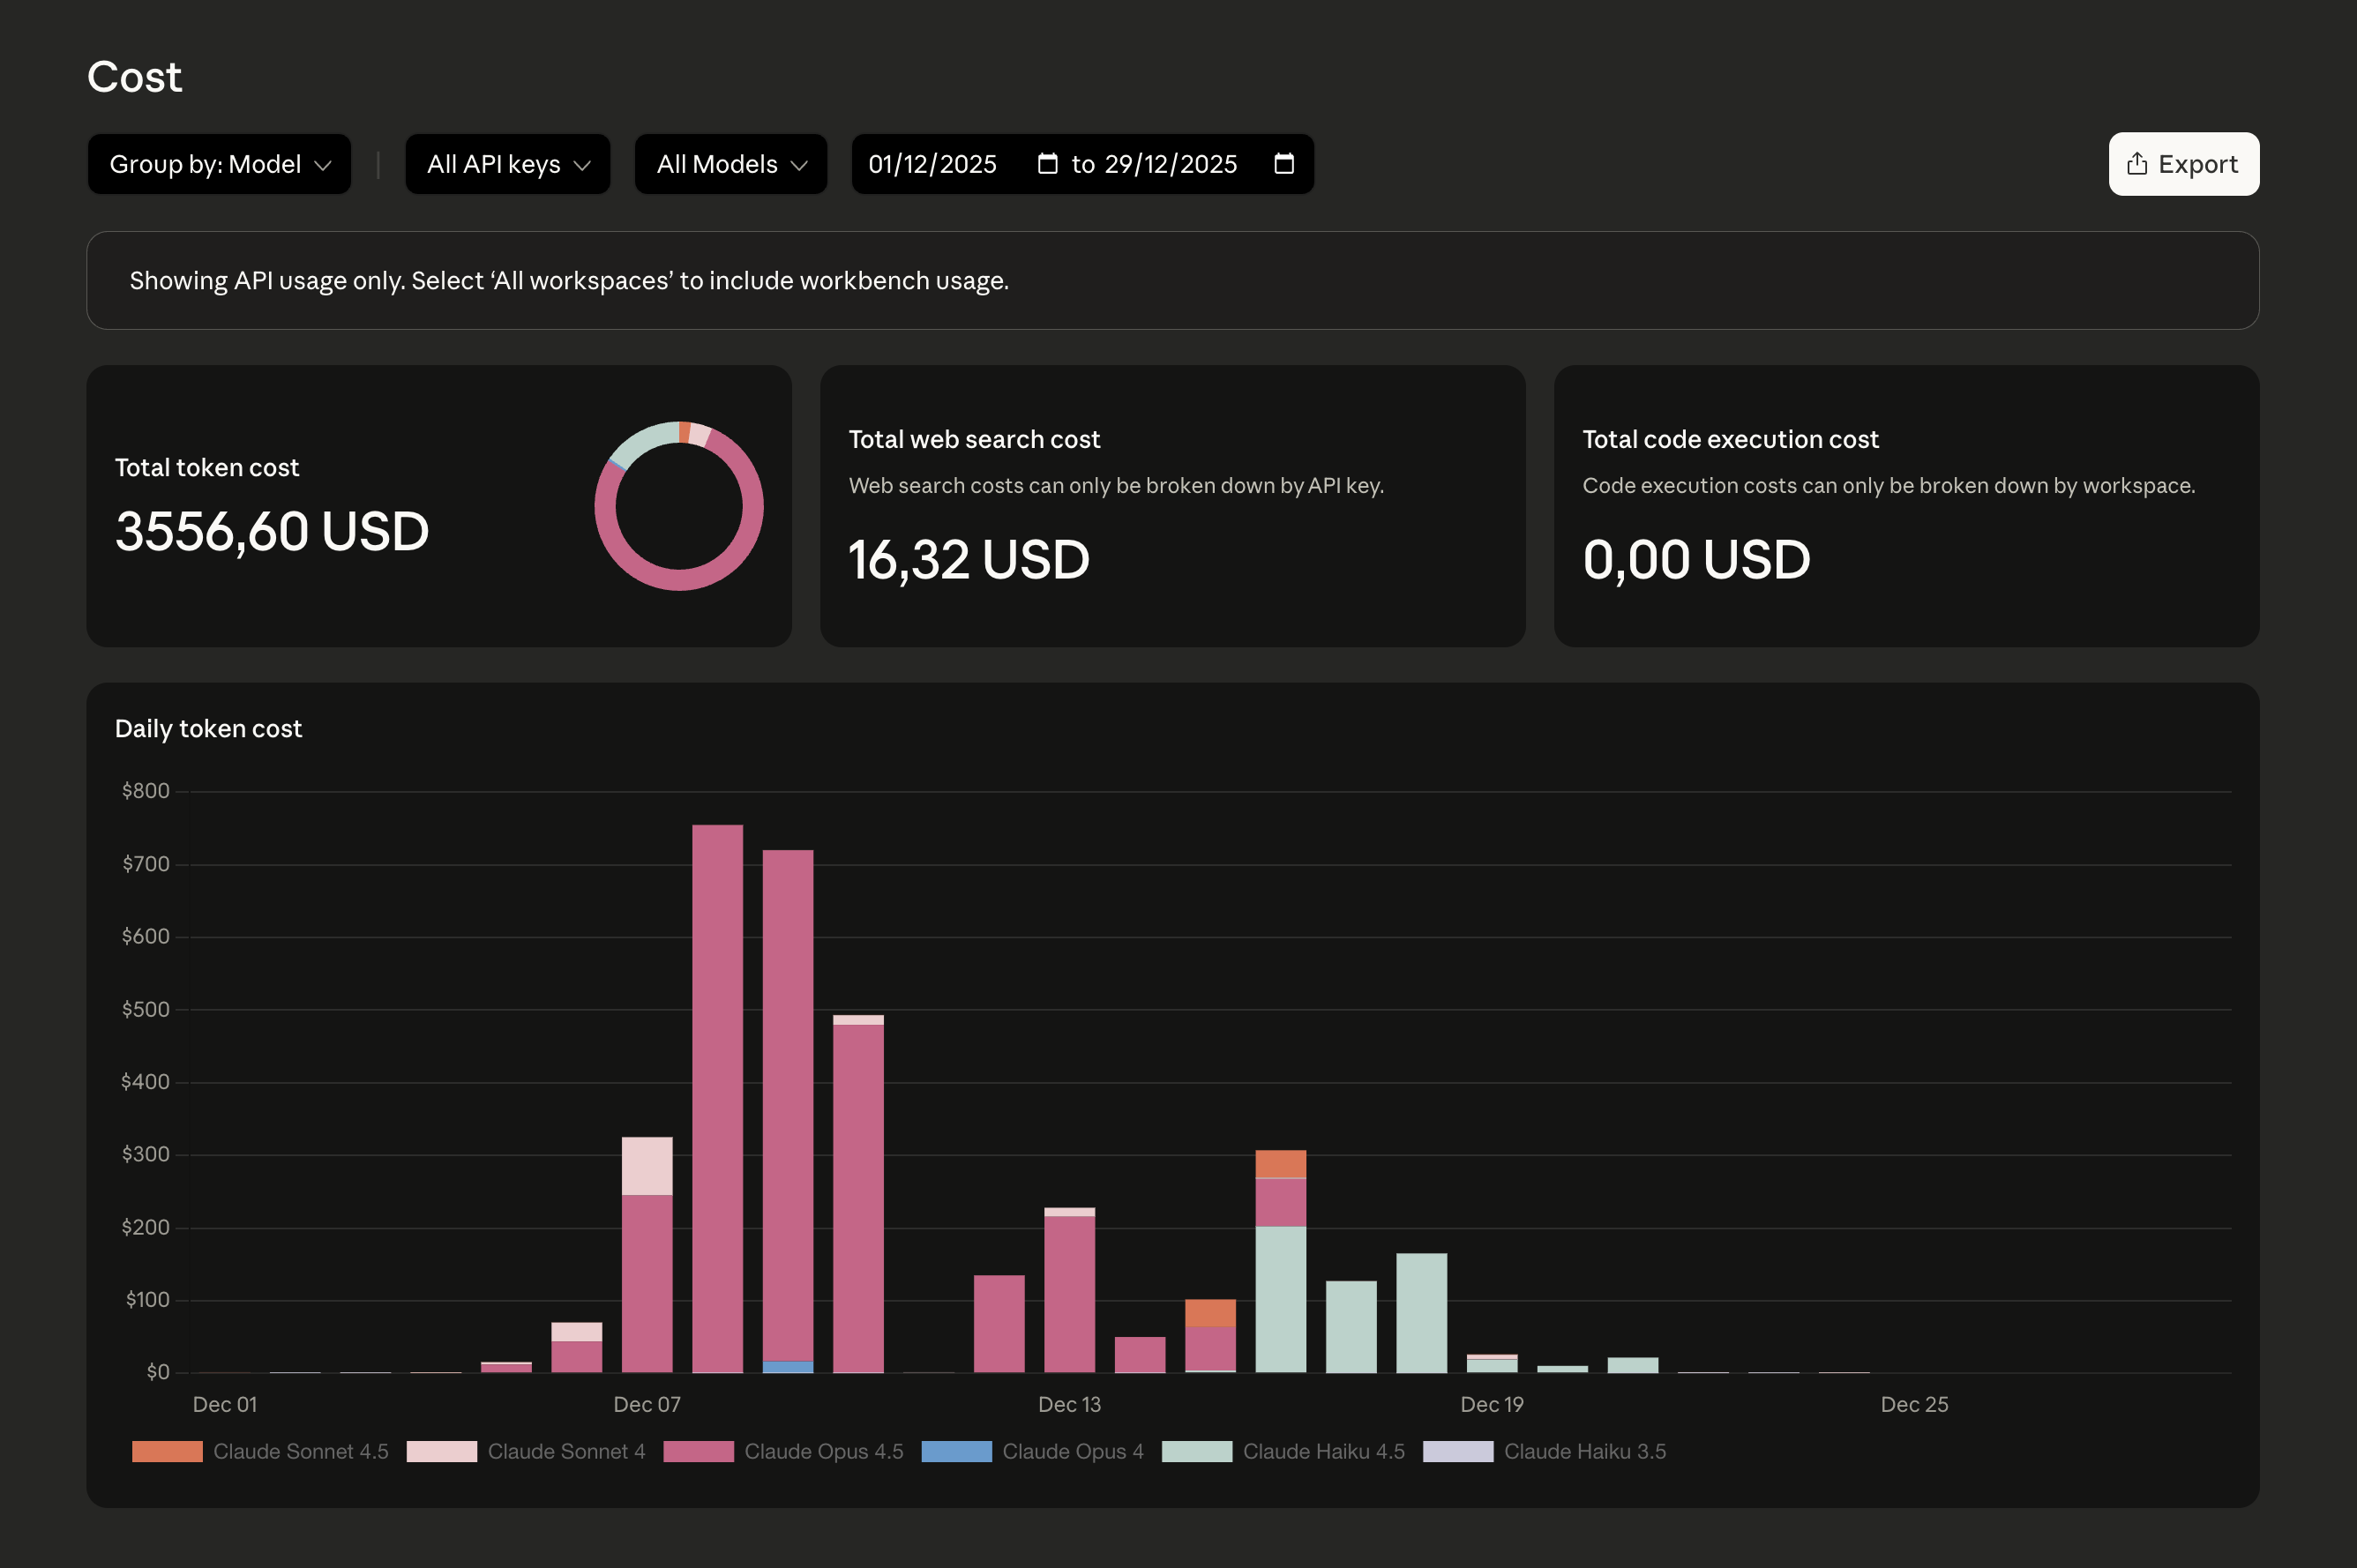Click the start date calendar icon
This screenshot has width=2357, height=1568.
pyautogui.click(x=1047, y=164)
